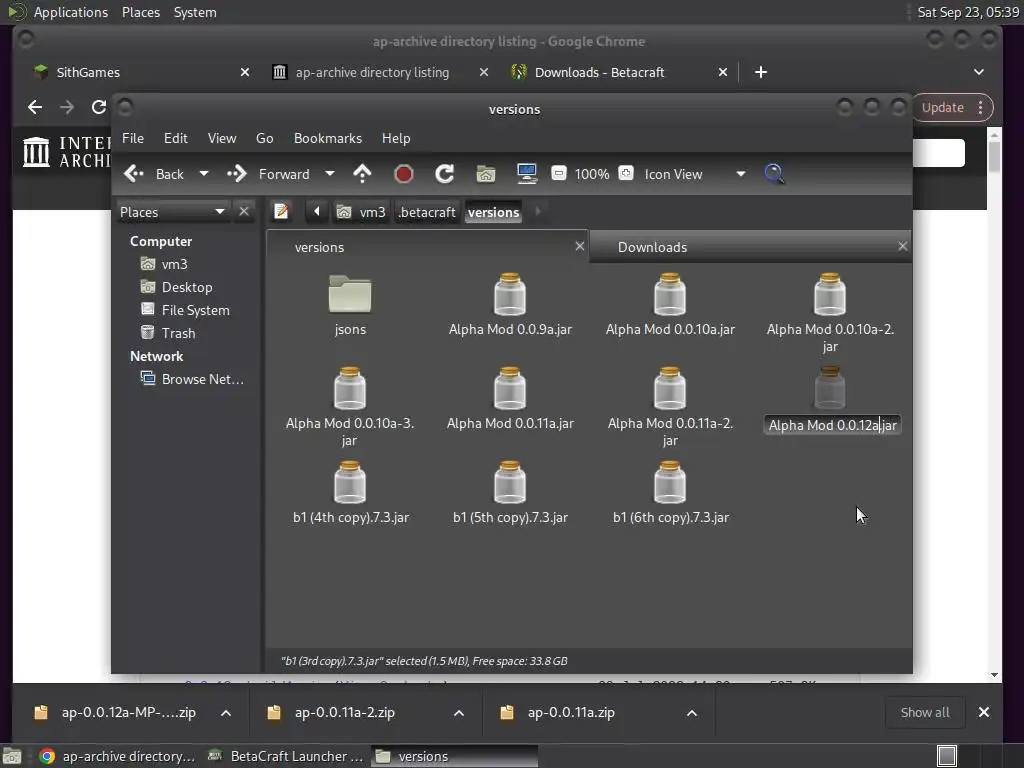Image resolution: width=1024 pixels, height=768 pixels.
Task: Close the versions file manager tab
Action: (x=579, y=246)
